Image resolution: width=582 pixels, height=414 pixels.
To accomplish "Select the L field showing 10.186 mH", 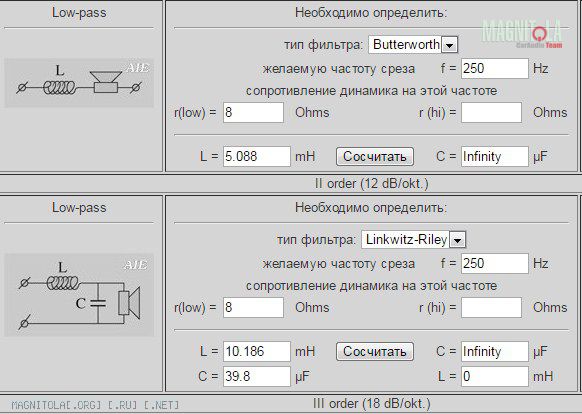I will (x=257, y=351).
